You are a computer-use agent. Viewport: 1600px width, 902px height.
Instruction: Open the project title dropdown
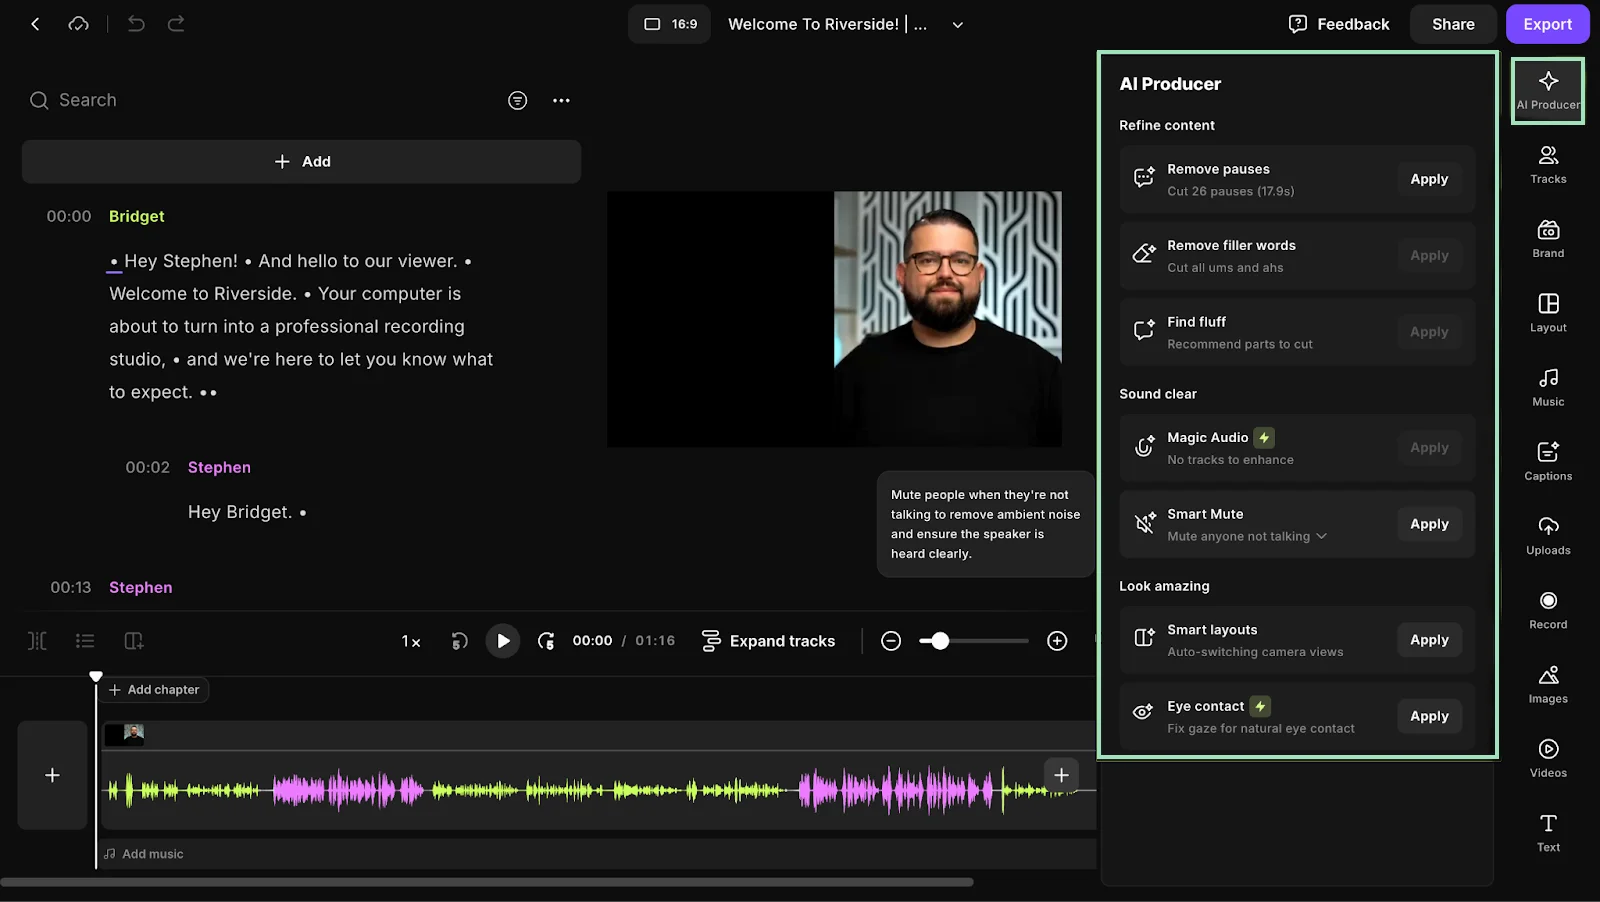coord(956,24)
